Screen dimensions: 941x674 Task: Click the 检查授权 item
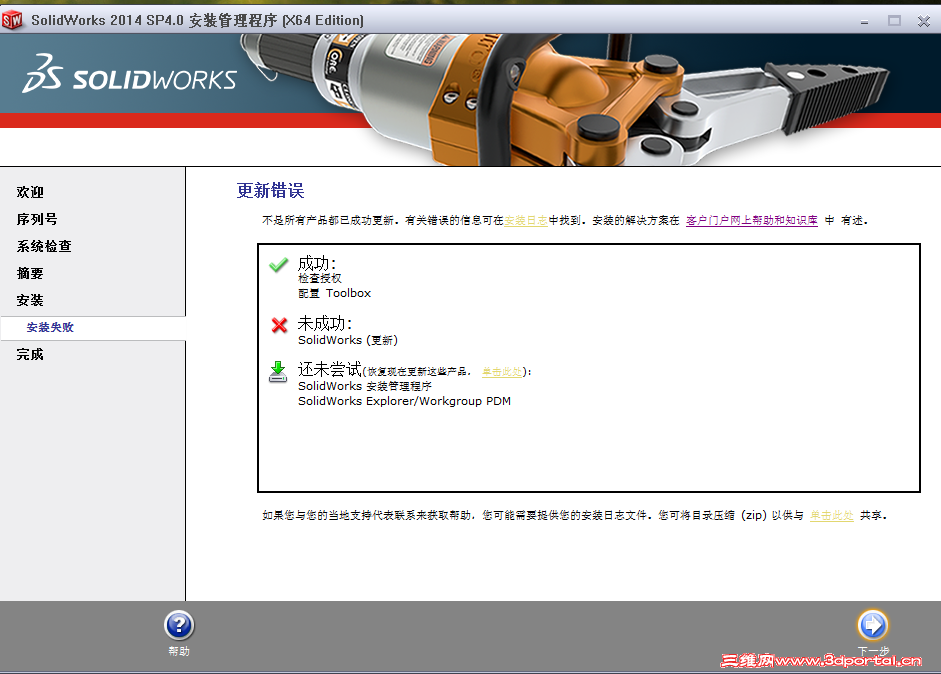coord(320,278)
